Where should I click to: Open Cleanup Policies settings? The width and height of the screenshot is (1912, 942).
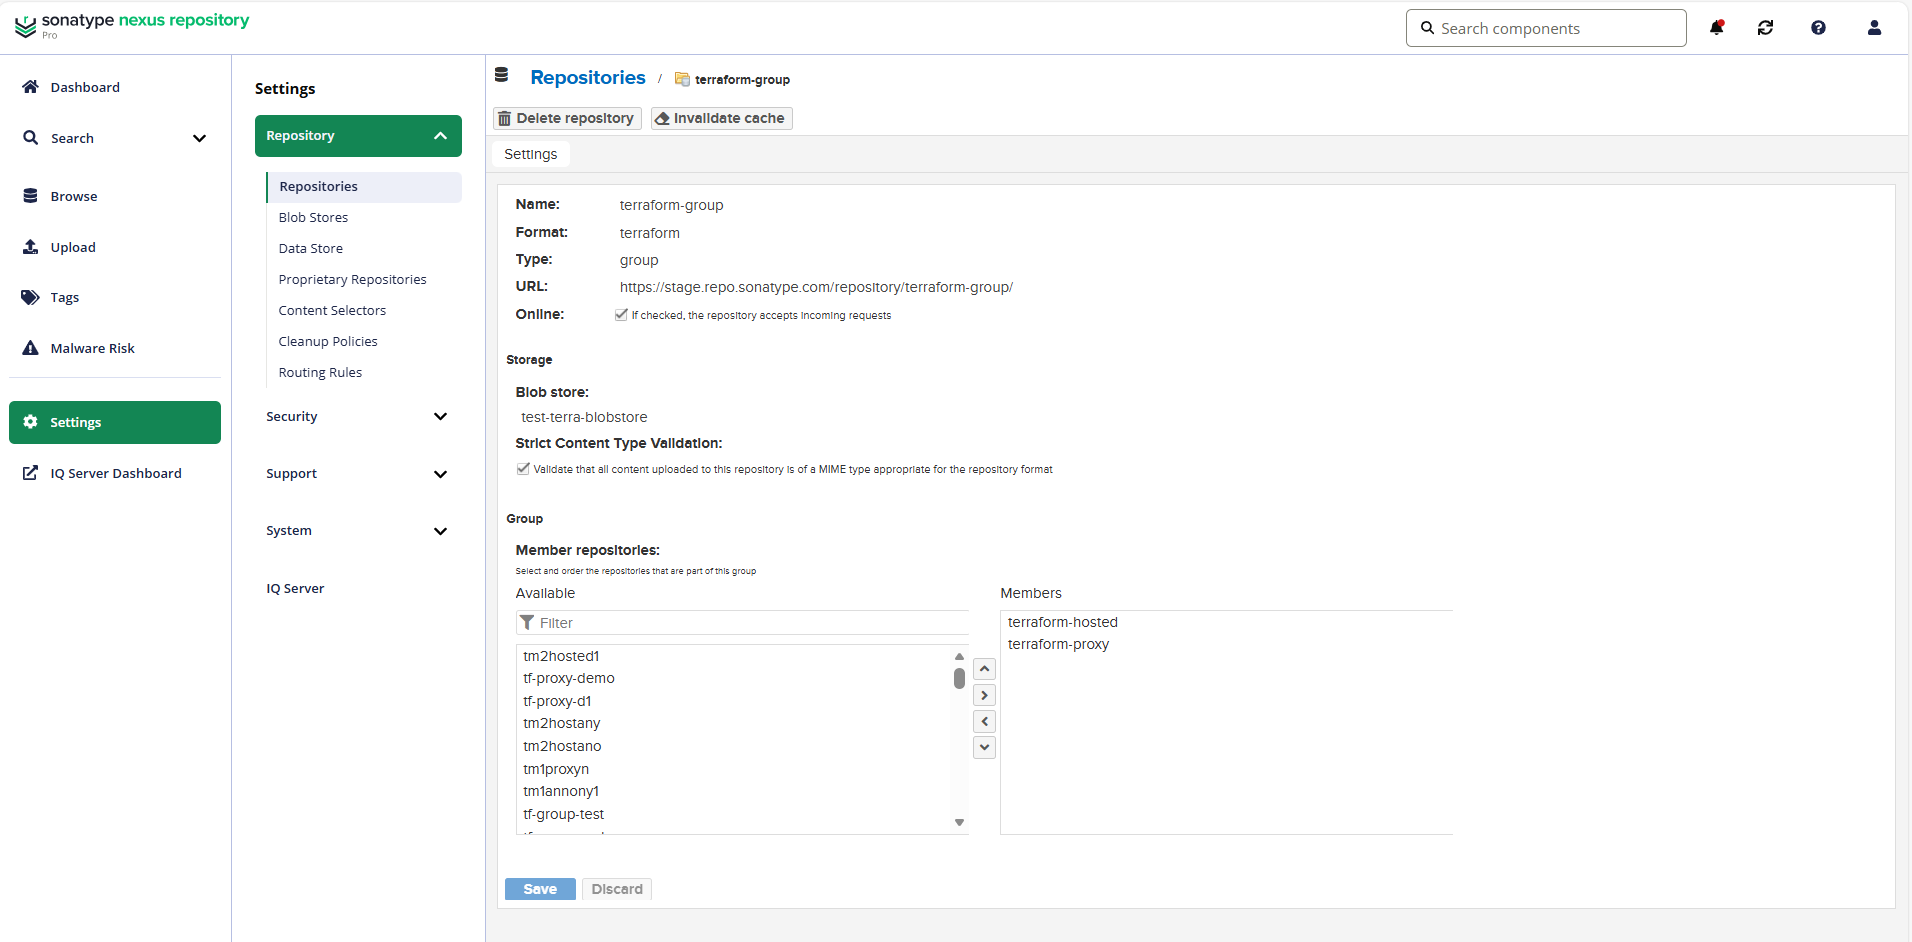click(x=328, y=342)
